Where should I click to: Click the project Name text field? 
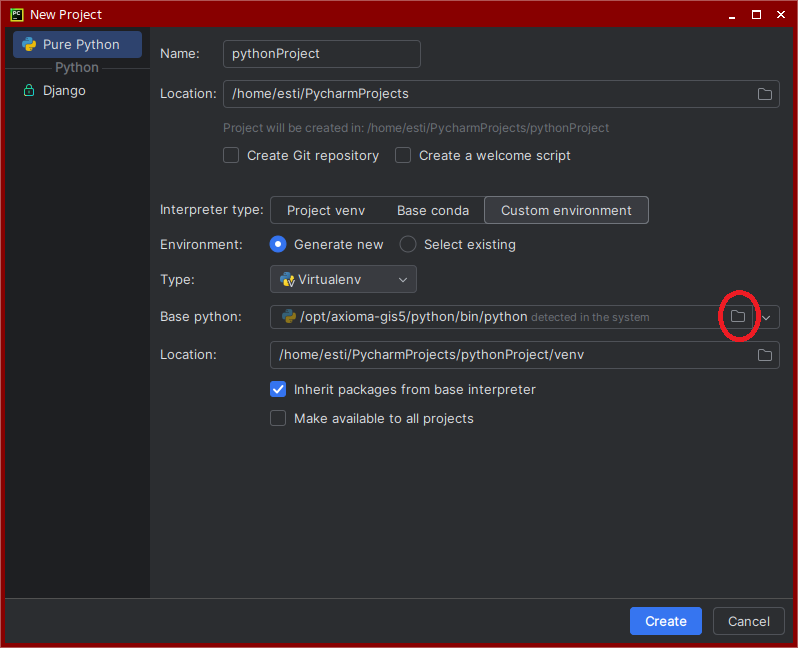coord(321,54)
